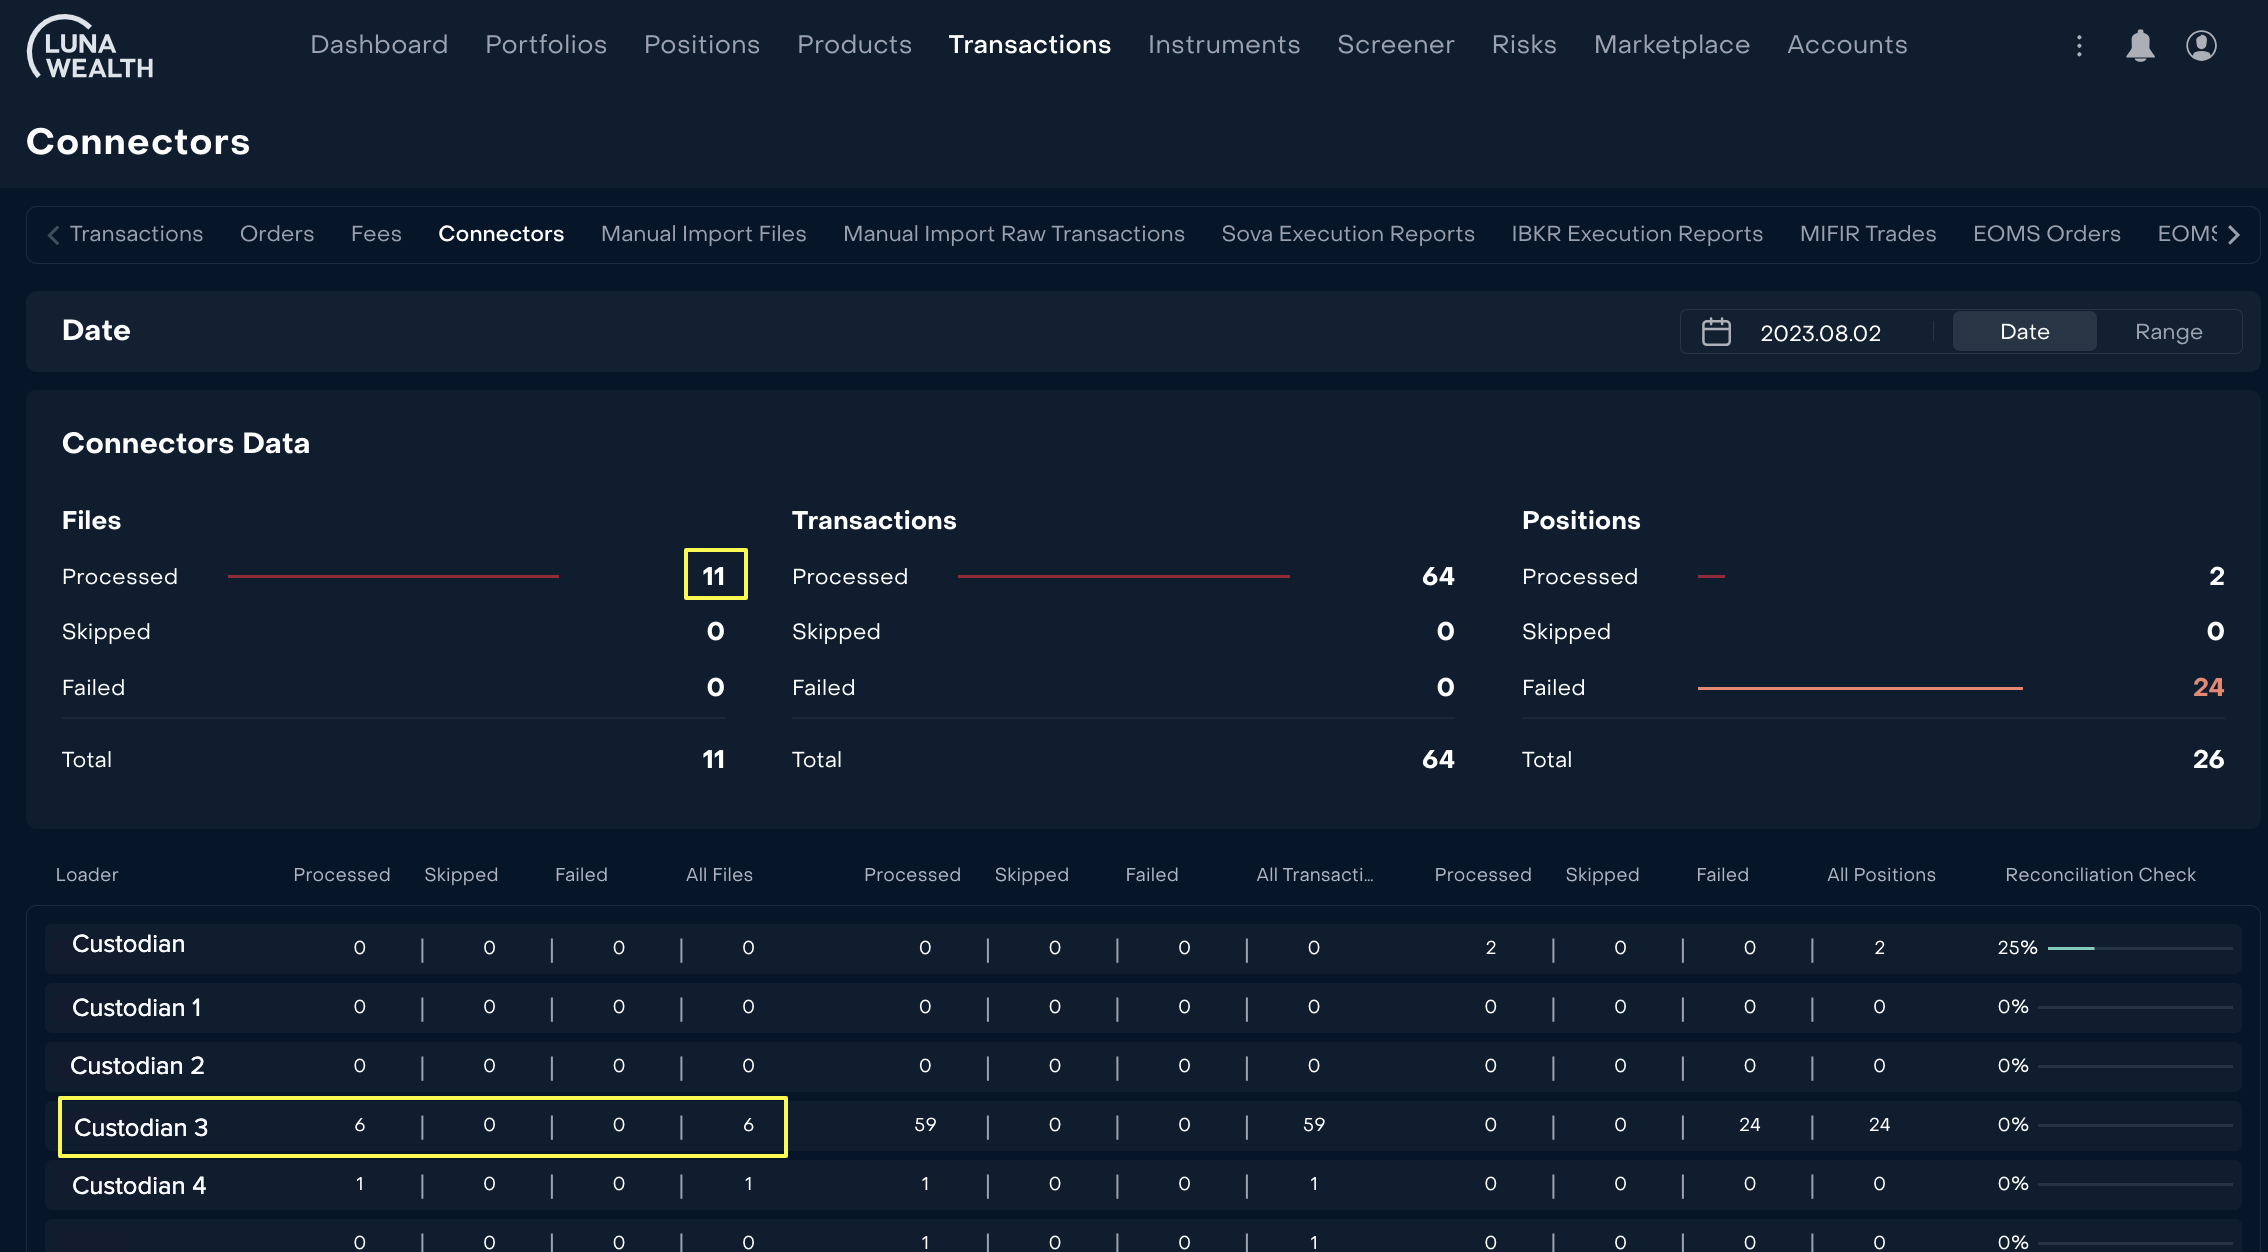
Task: Open notifications bell
Action: pos(2140,45)
